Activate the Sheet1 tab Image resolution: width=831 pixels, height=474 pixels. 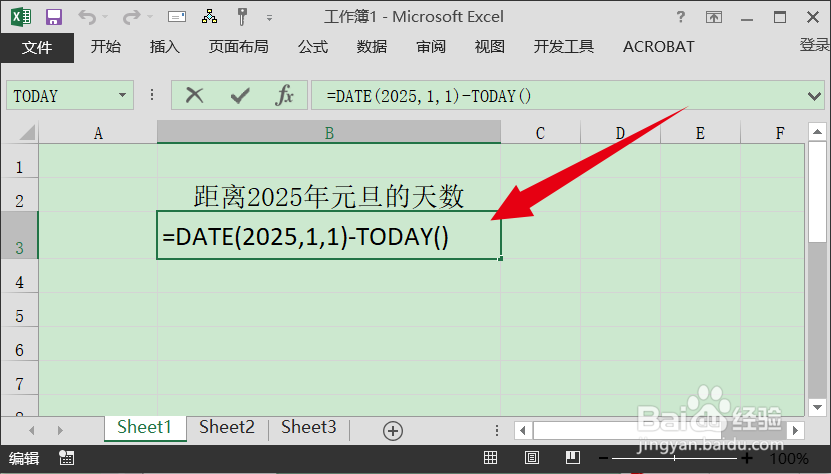pyautogui.click(x=144, y=427)
